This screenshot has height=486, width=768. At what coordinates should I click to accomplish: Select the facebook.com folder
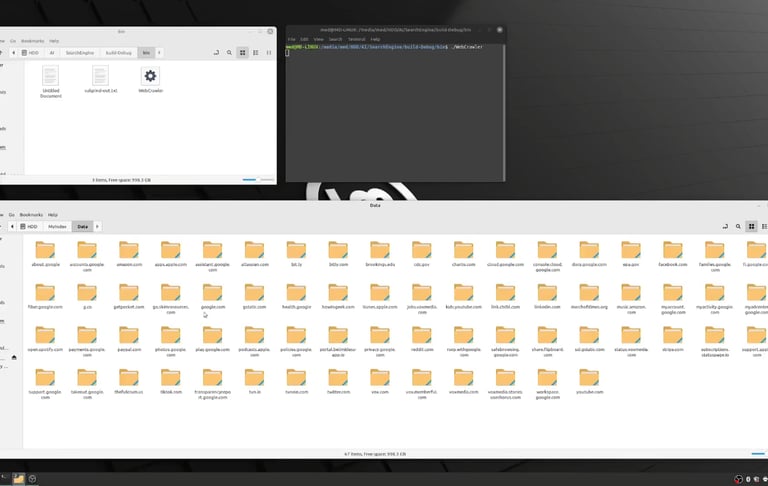pos(673,254)
